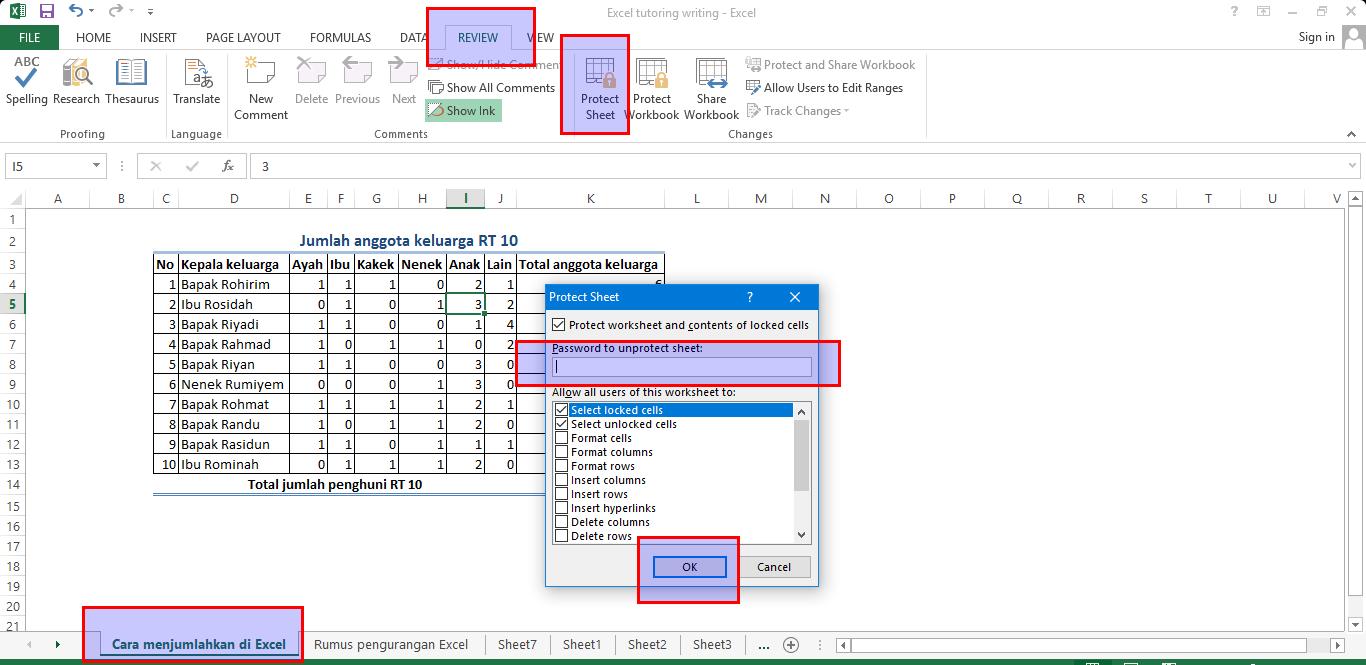Switch to Rumus pengurangan Excel sheet

point(391,645)
